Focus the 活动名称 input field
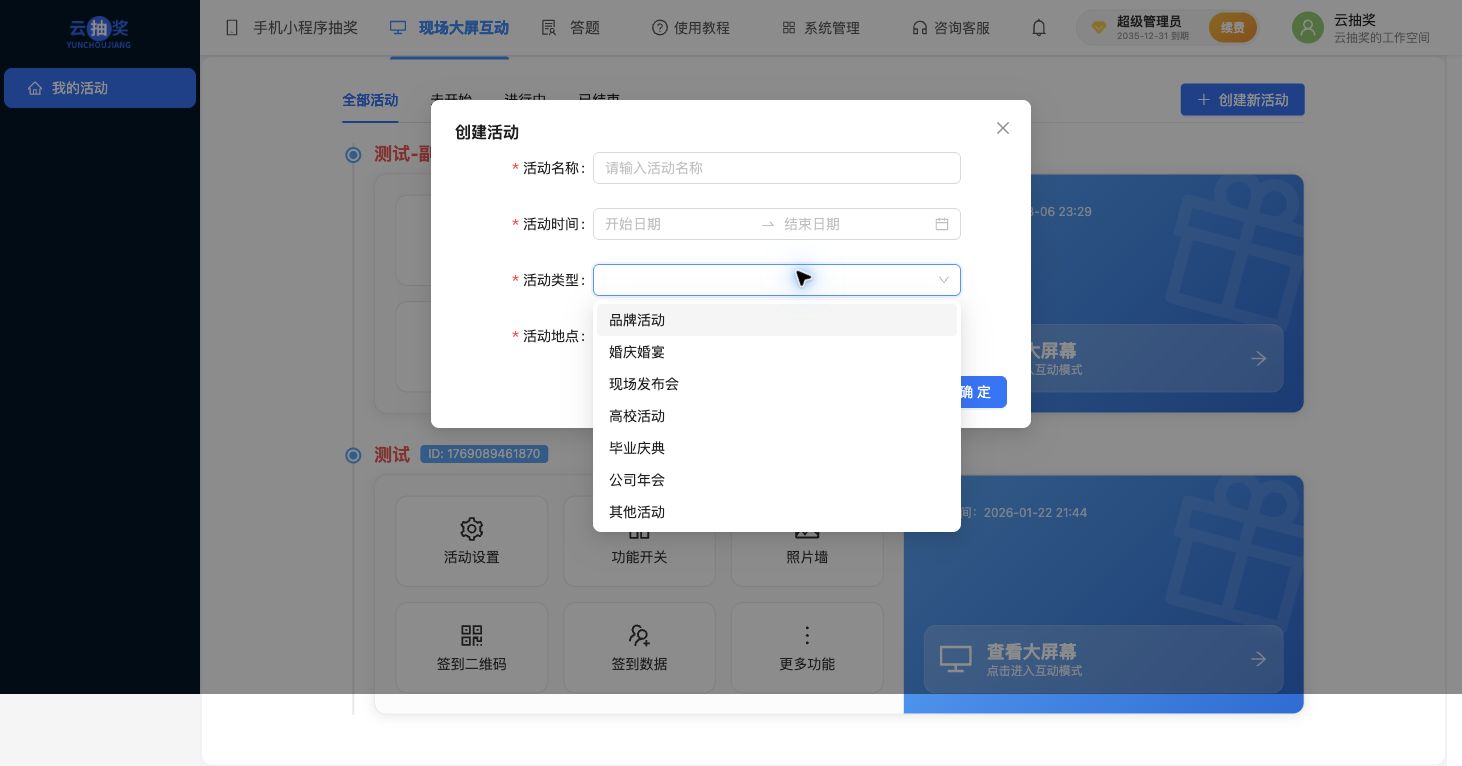 point(777,168)
